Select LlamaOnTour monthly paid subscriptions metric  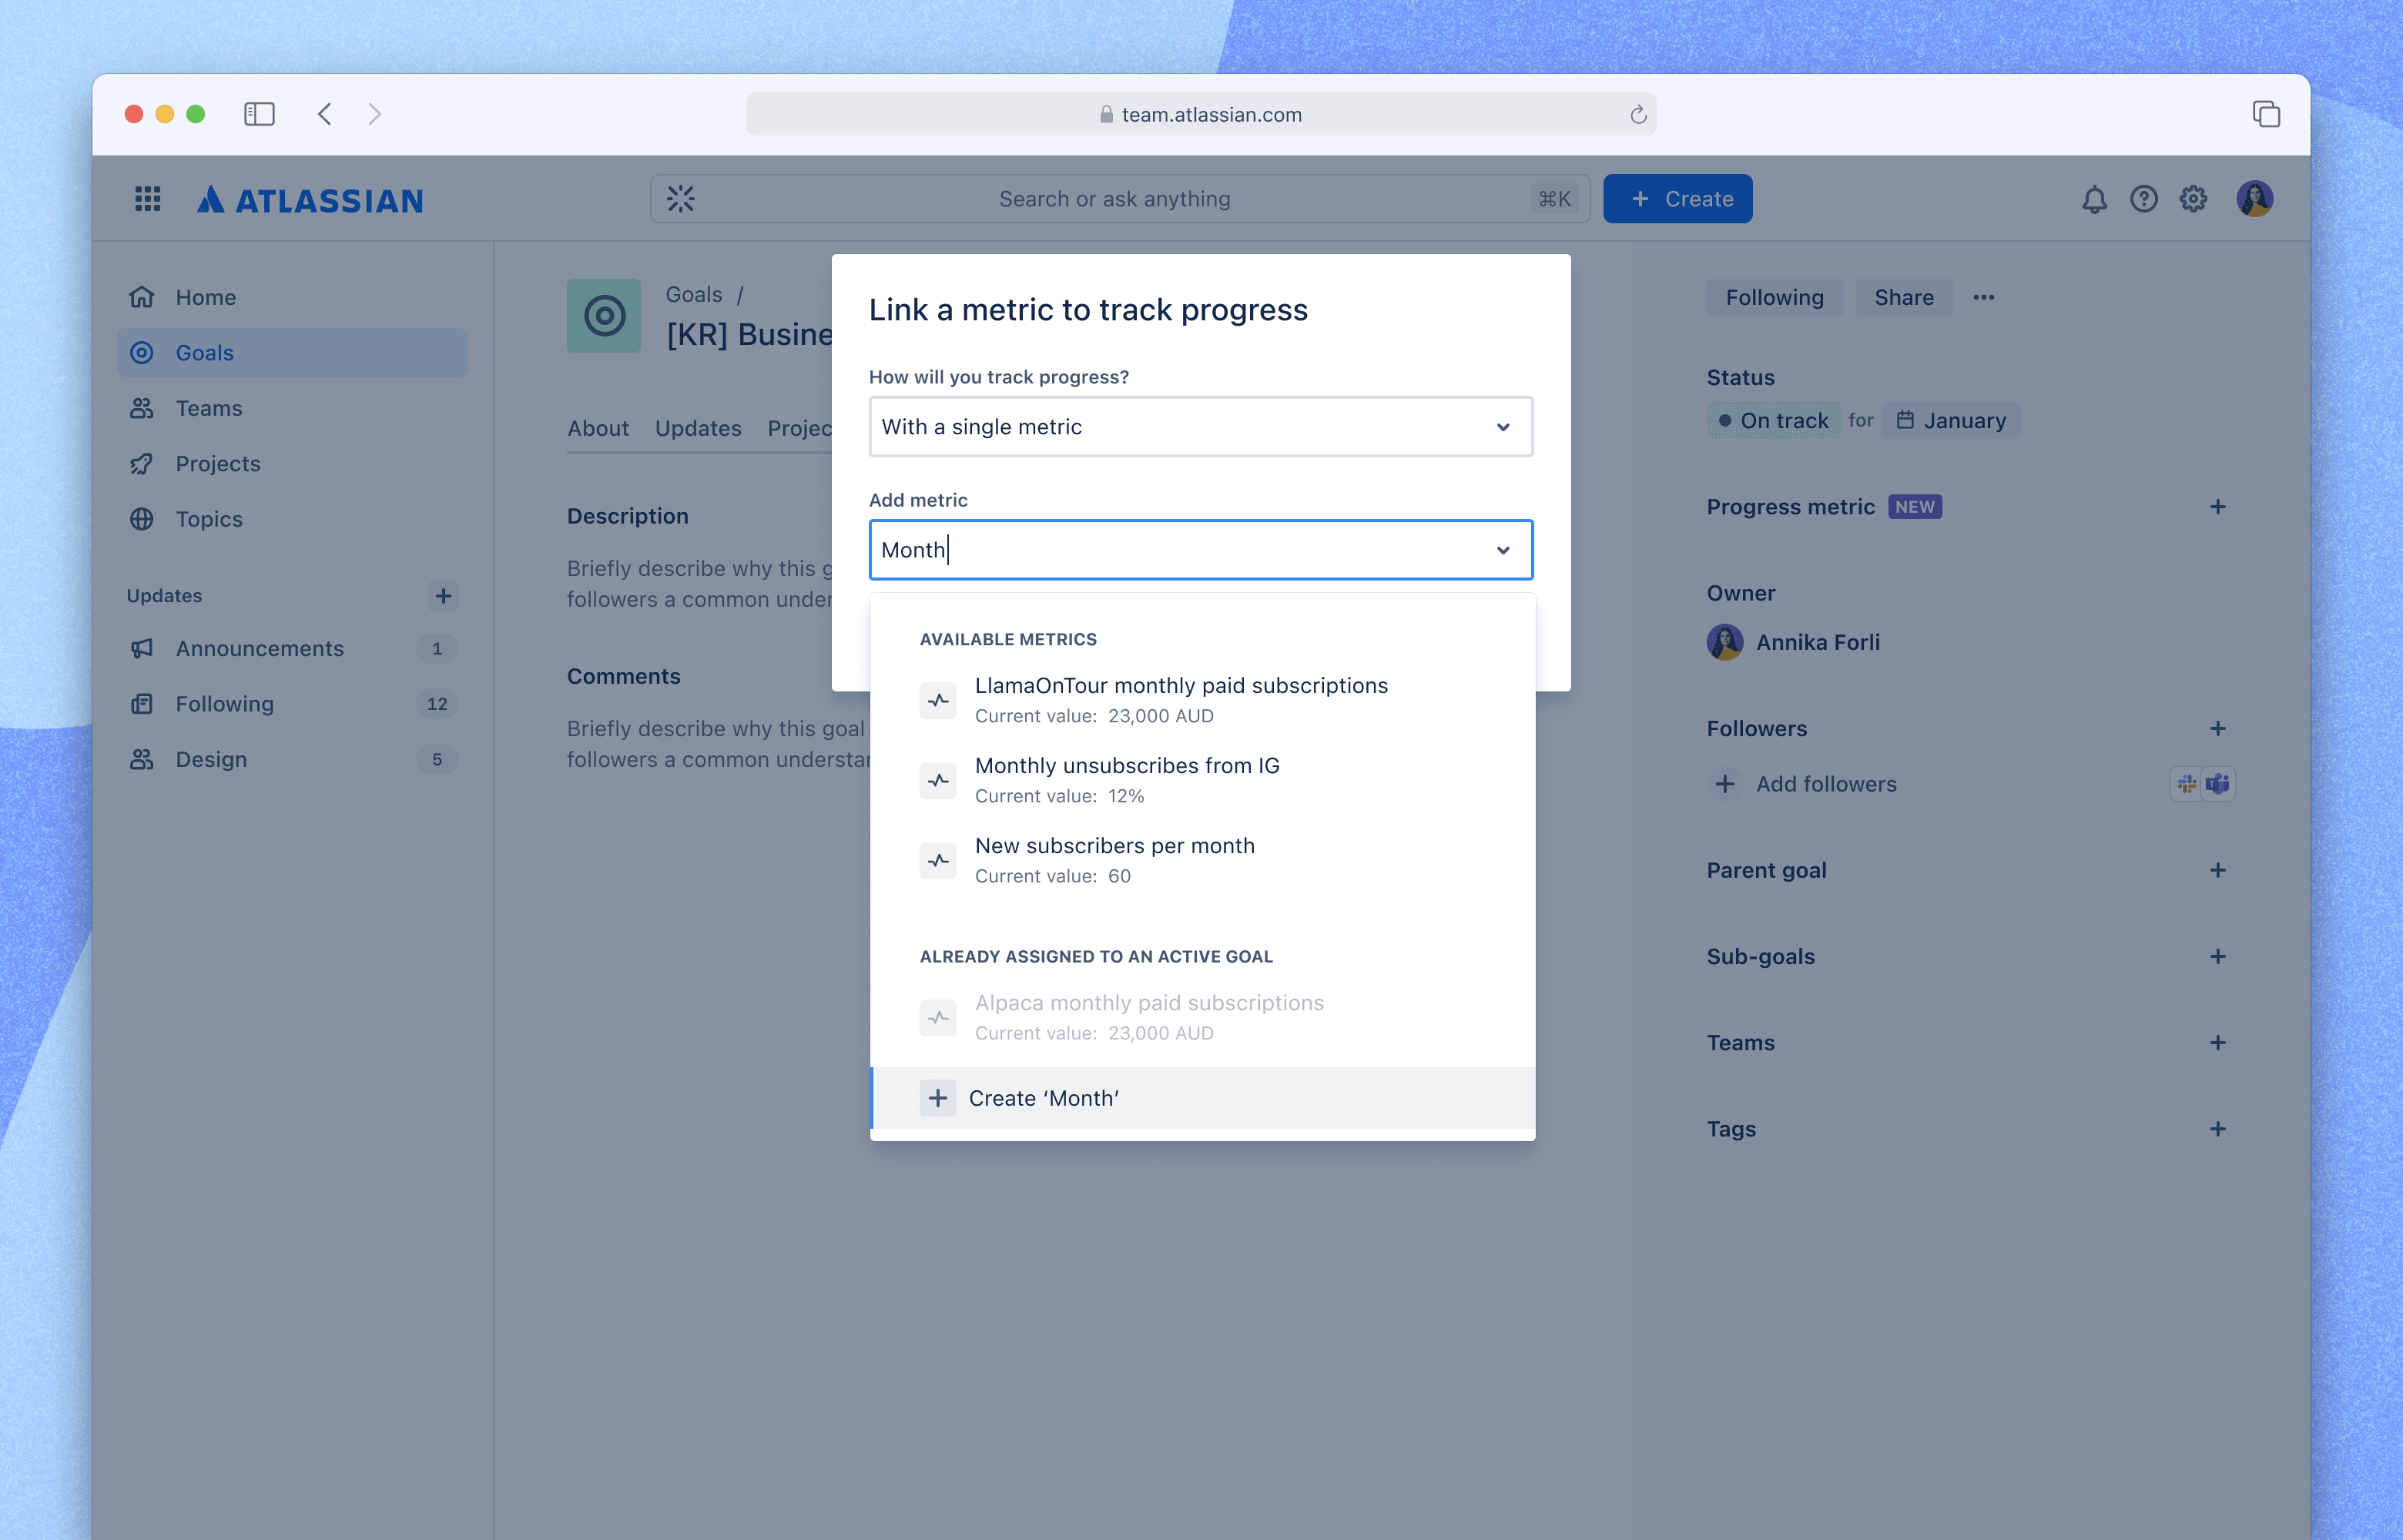pos(1202,700)
